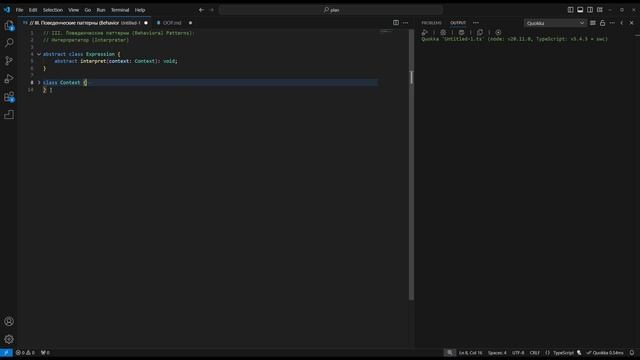Close the Untitled-1 tab via unsaved dot
The width and height of the screenshot is (640, 360).
click(146, 23)
